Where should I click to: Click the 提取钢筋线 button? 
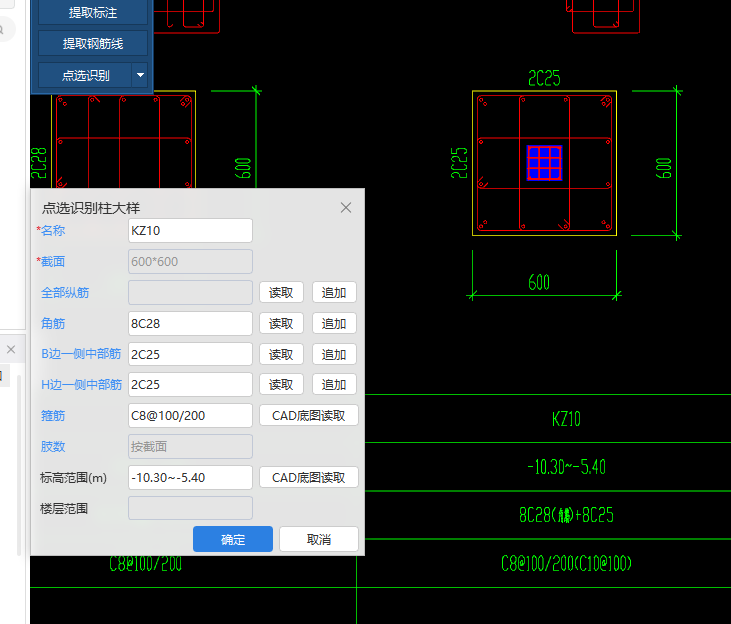pyautogui.click(x=93, y=43)
